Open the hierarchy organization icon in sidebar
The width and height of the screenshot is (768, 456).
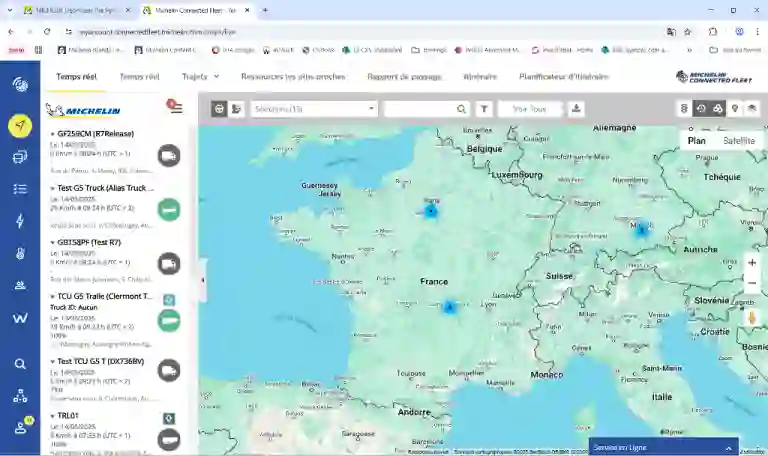click(x=20, y=396)
